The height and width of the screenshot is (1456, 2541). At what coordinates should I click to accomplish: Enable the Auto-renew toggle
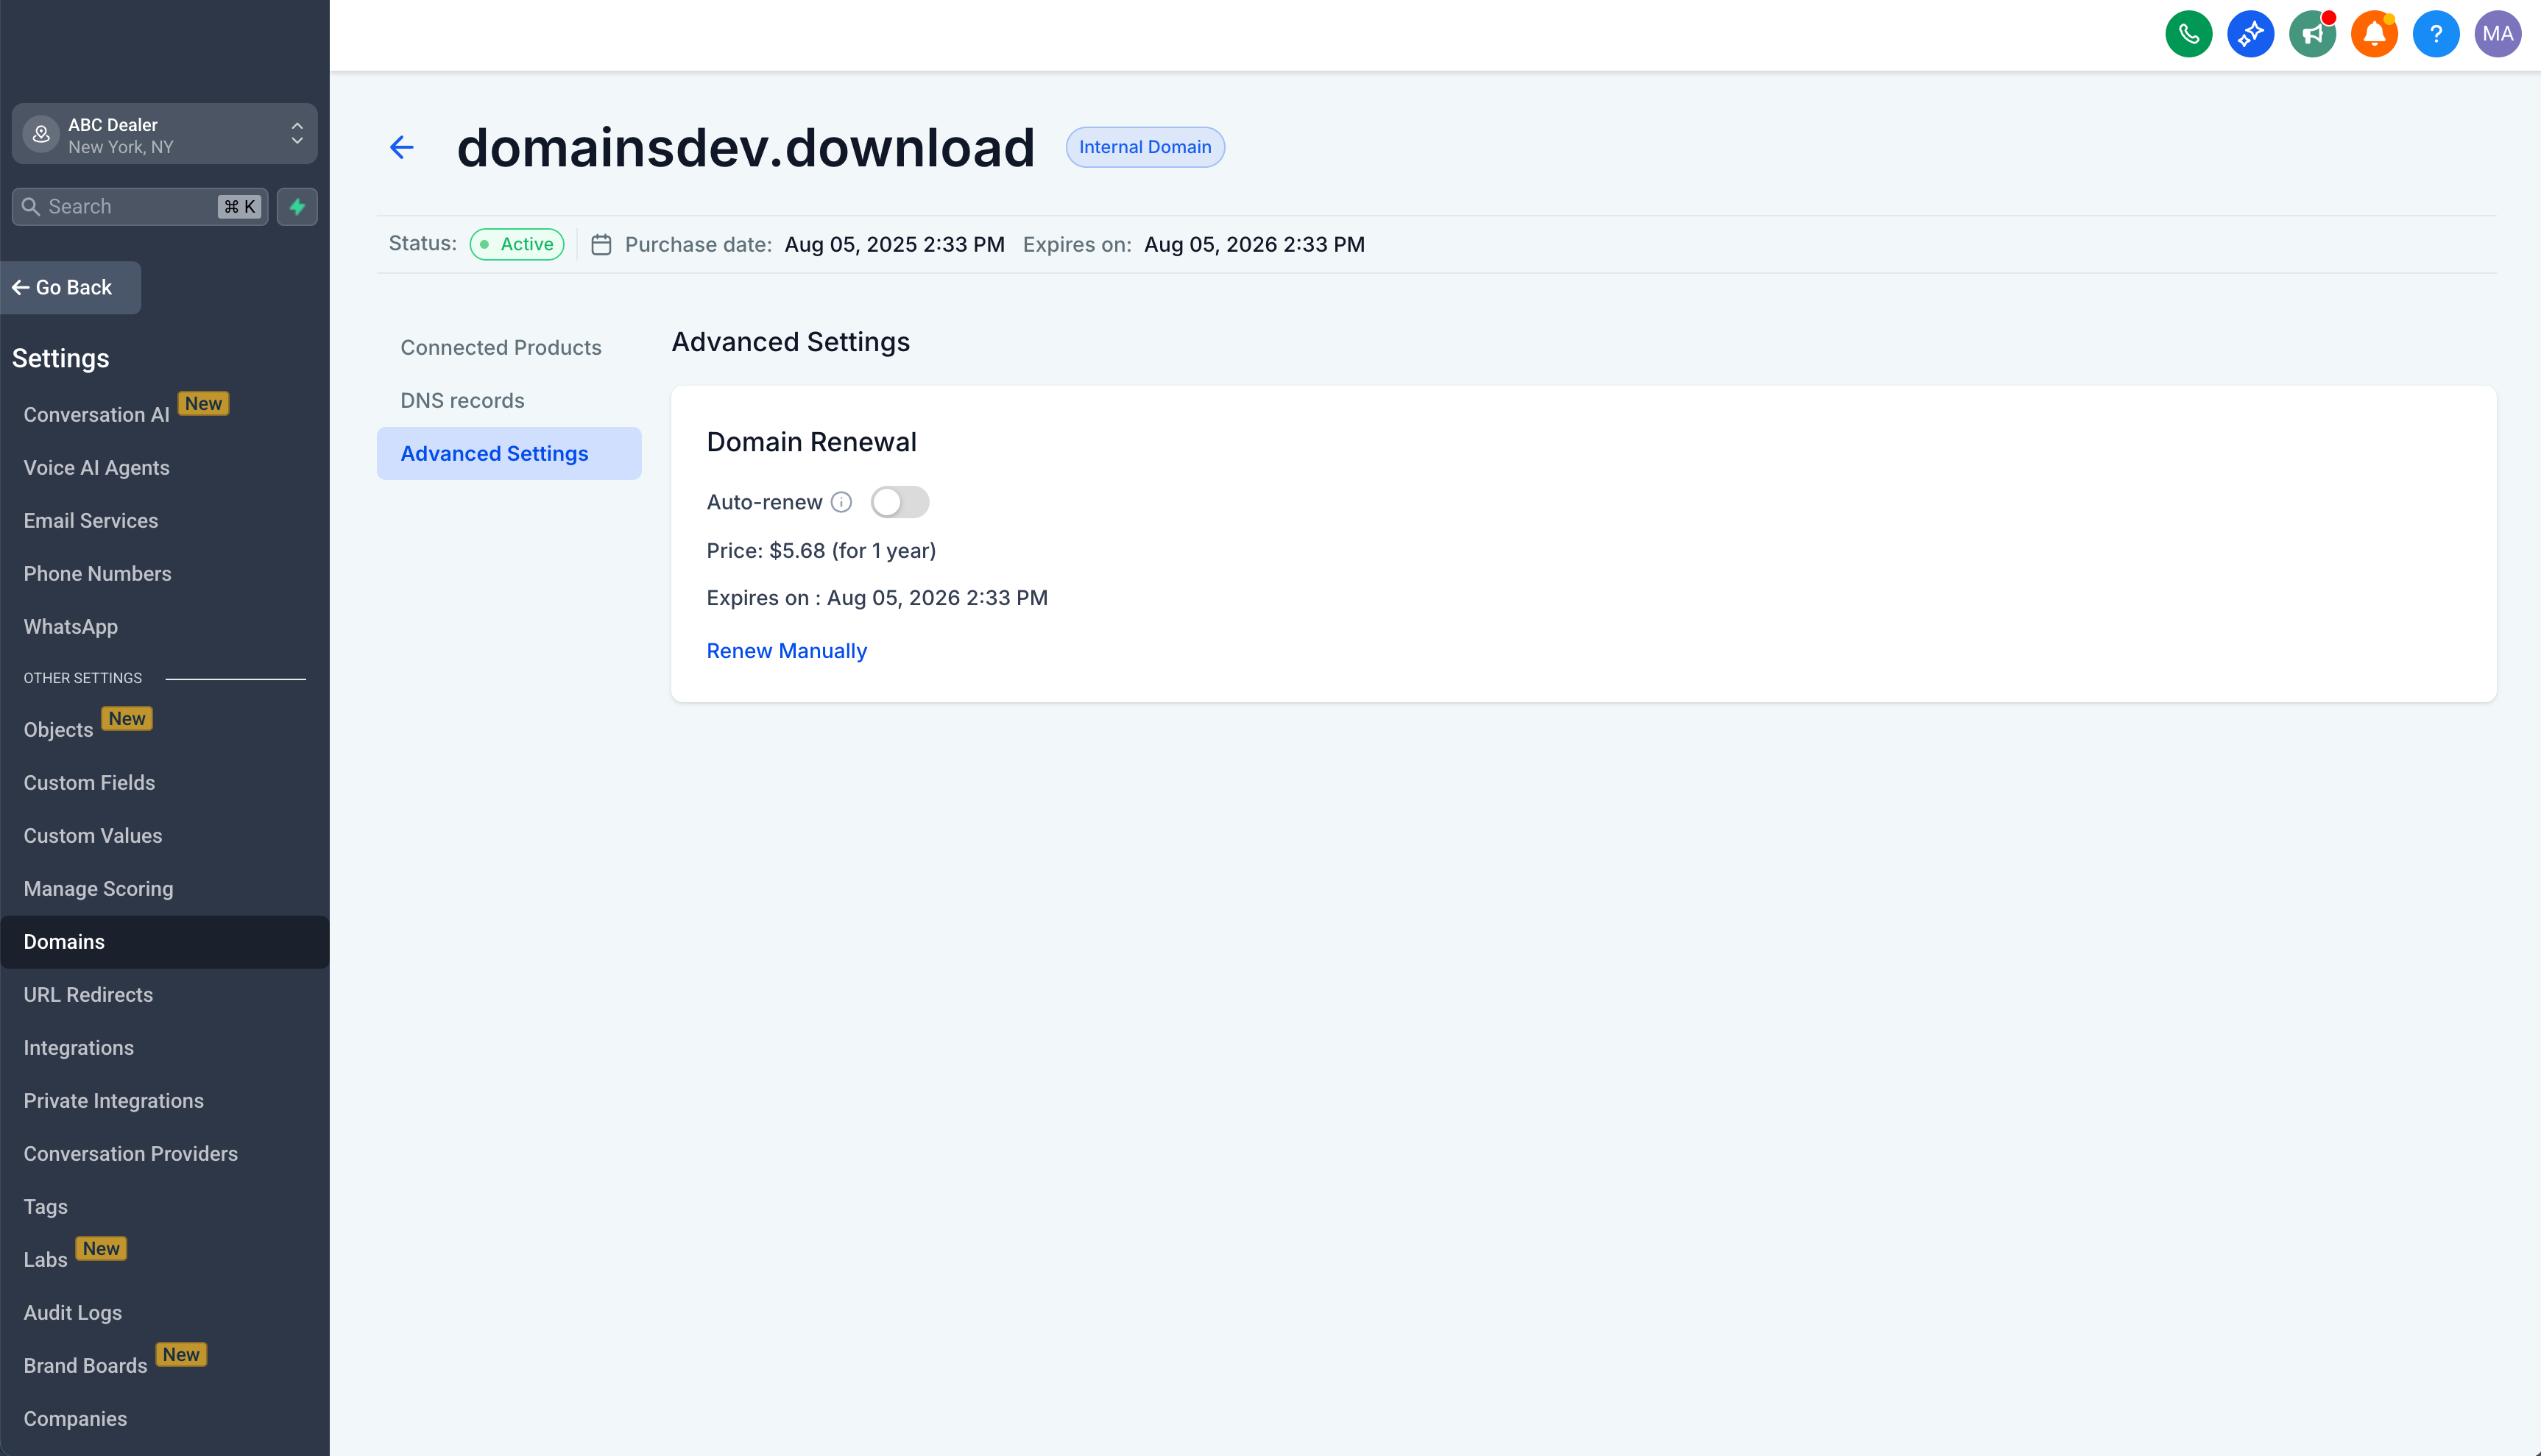coord(899,502)
